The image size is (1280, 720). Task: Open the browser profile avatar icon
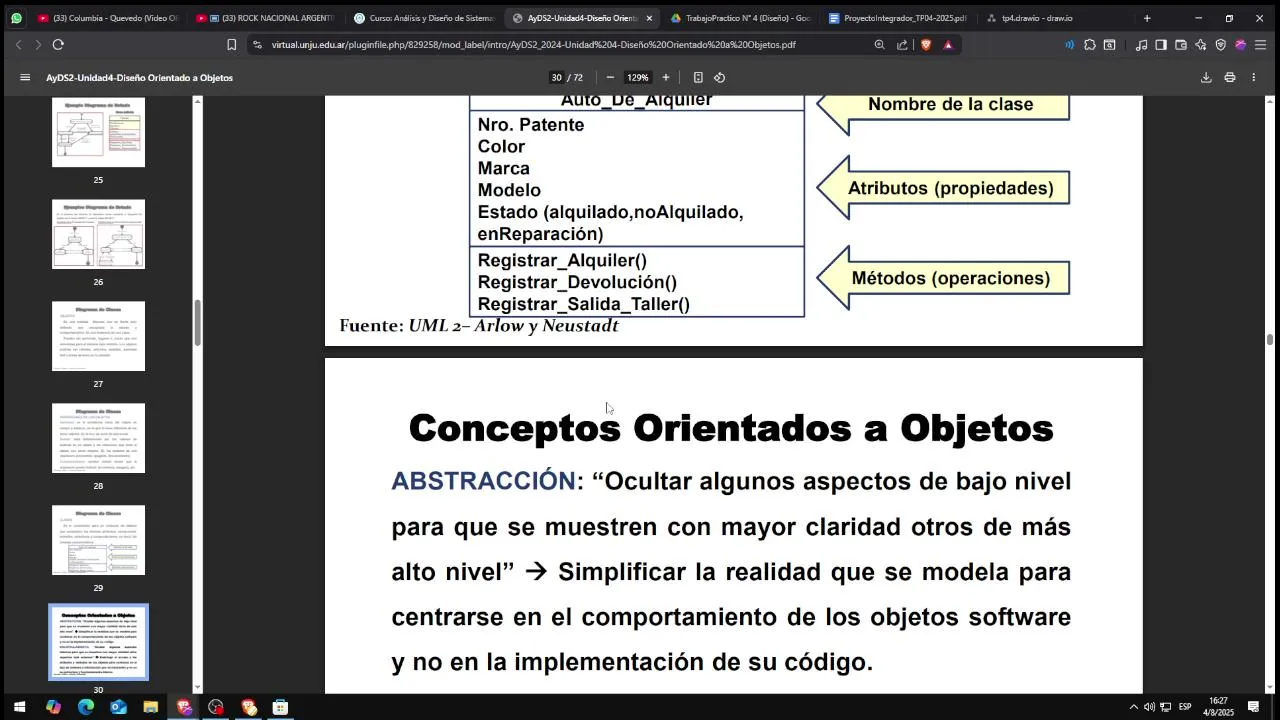(1241, 44)
